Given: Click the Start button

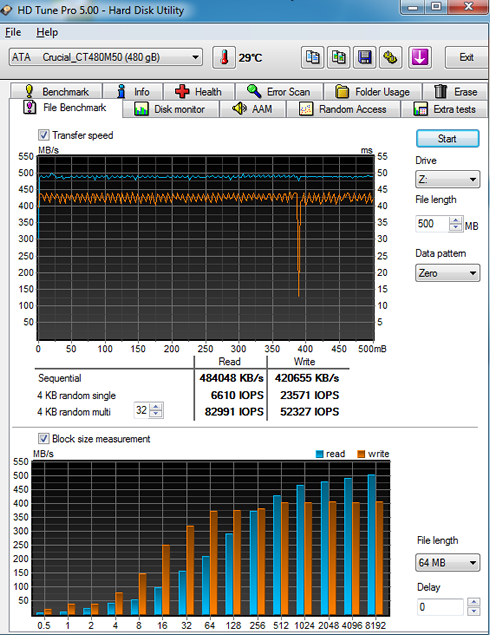Looking at the screenshot, I should 447,139.
